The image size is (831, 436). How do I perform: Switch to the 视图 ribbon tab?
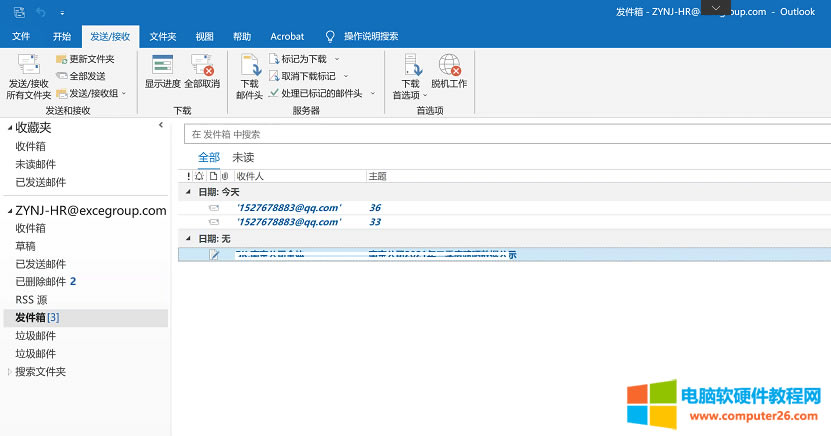coord(204,36)
